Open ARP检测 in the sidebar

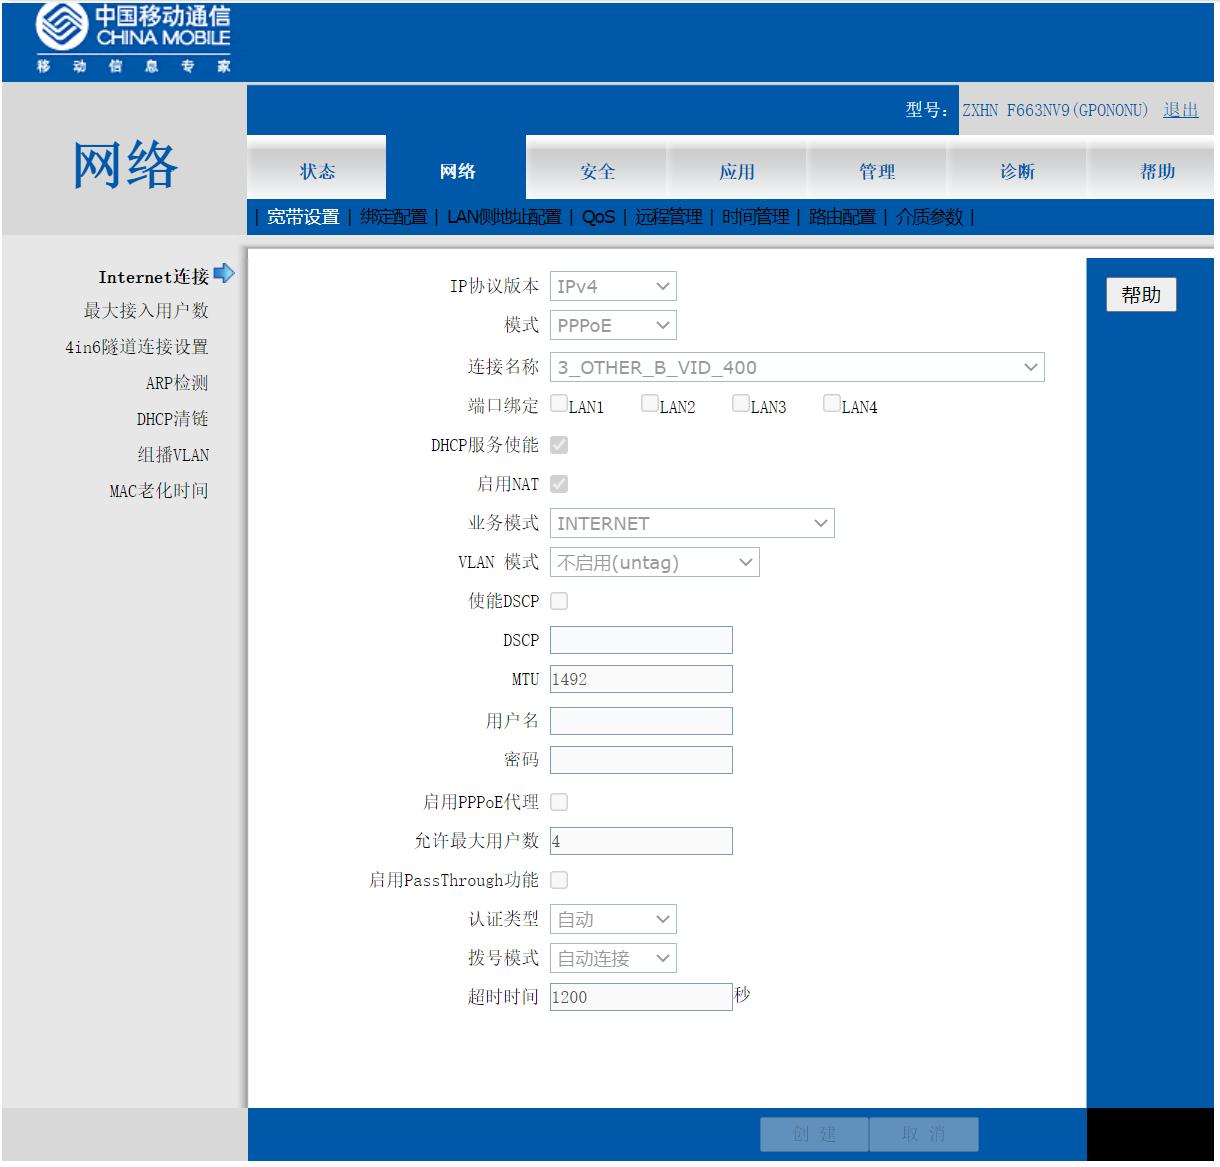point(177,383)
